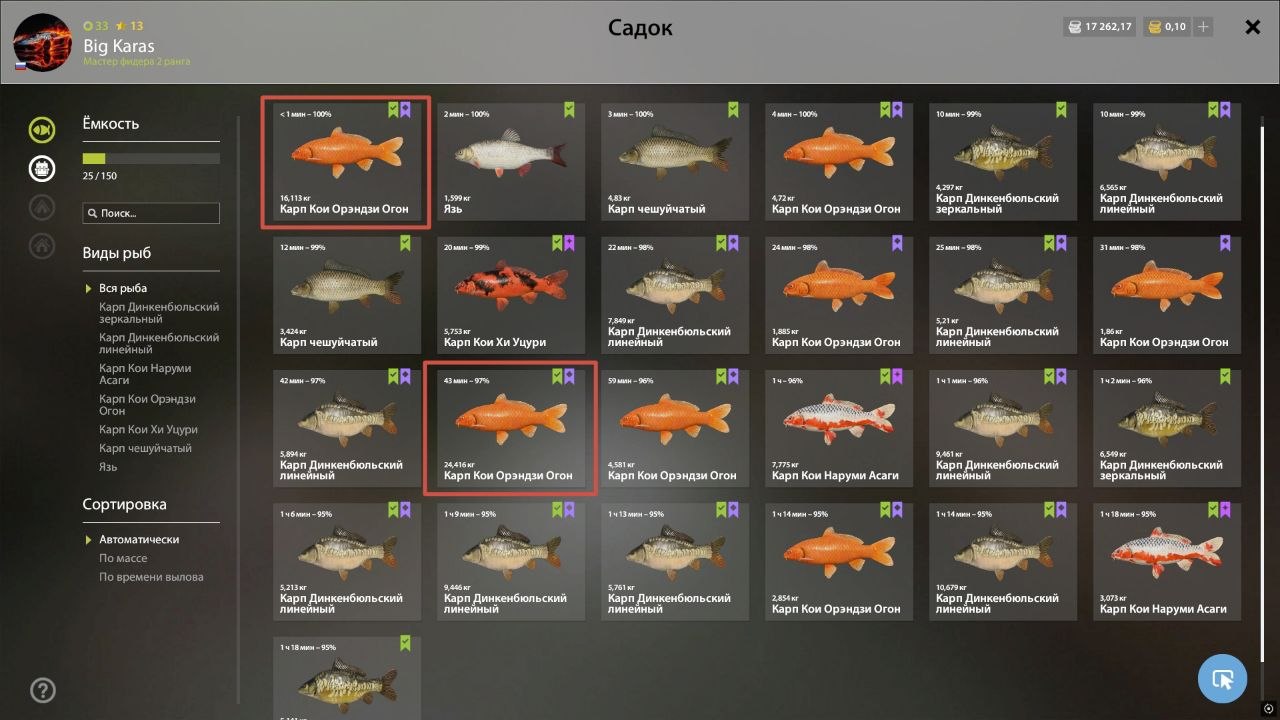Click the Ёмкость capacity progress bar
Viewport: 1280px width, 720px height.
pos(151,159)
